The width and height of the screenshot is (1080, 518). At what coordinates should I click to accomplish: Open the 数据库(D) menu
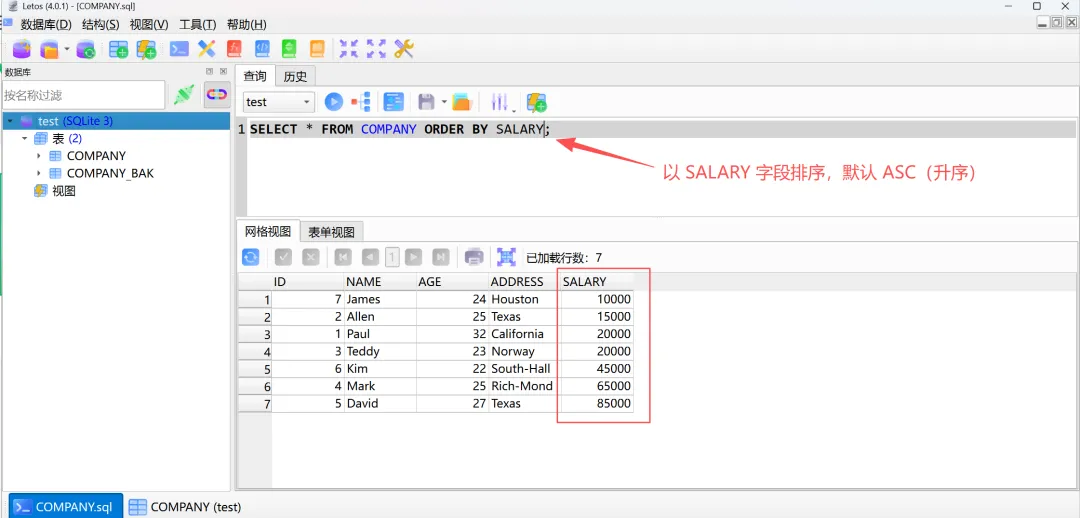46,24
